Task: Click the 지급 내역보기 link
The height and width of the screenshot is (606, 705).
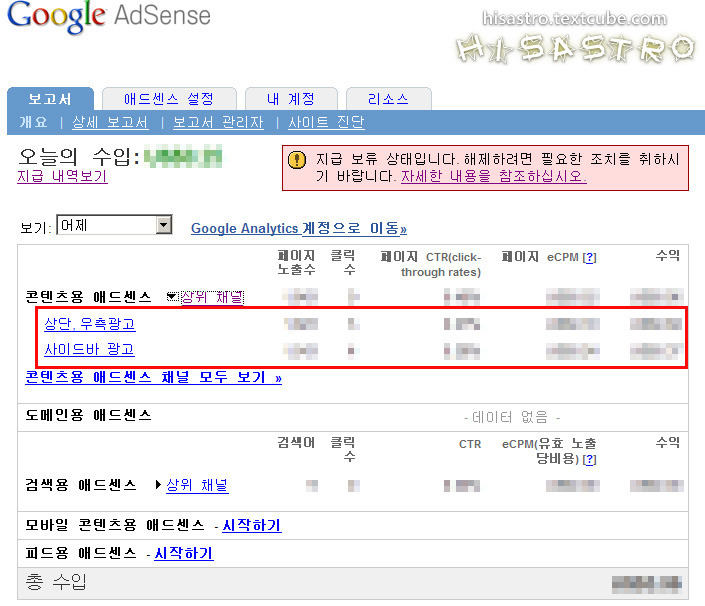Action: pos(62,176)
